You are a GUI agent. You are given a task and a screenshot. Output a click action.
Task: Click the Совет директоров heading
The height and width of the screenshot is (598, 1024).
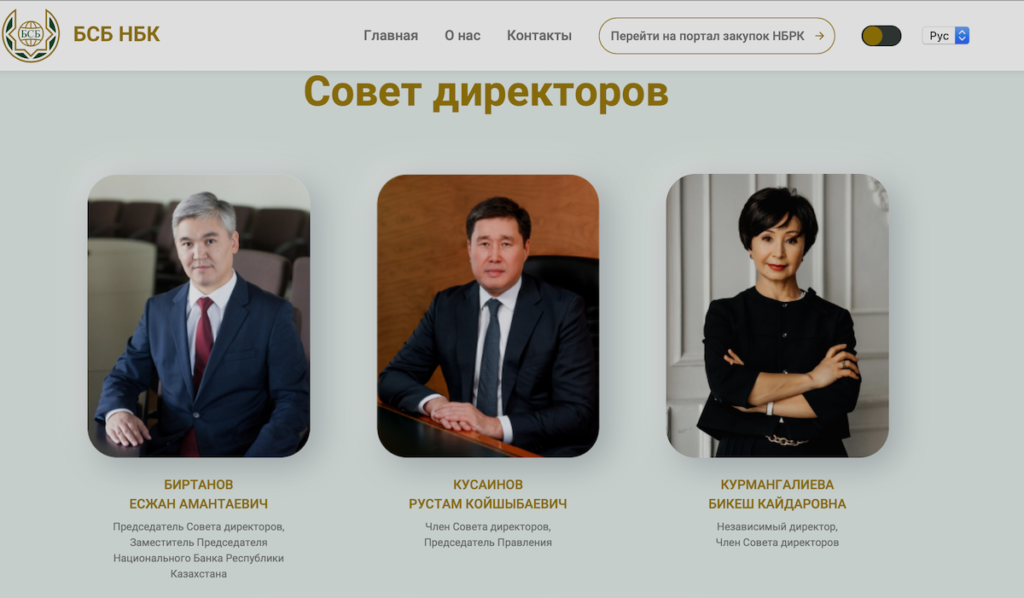(x=486, y=91)
